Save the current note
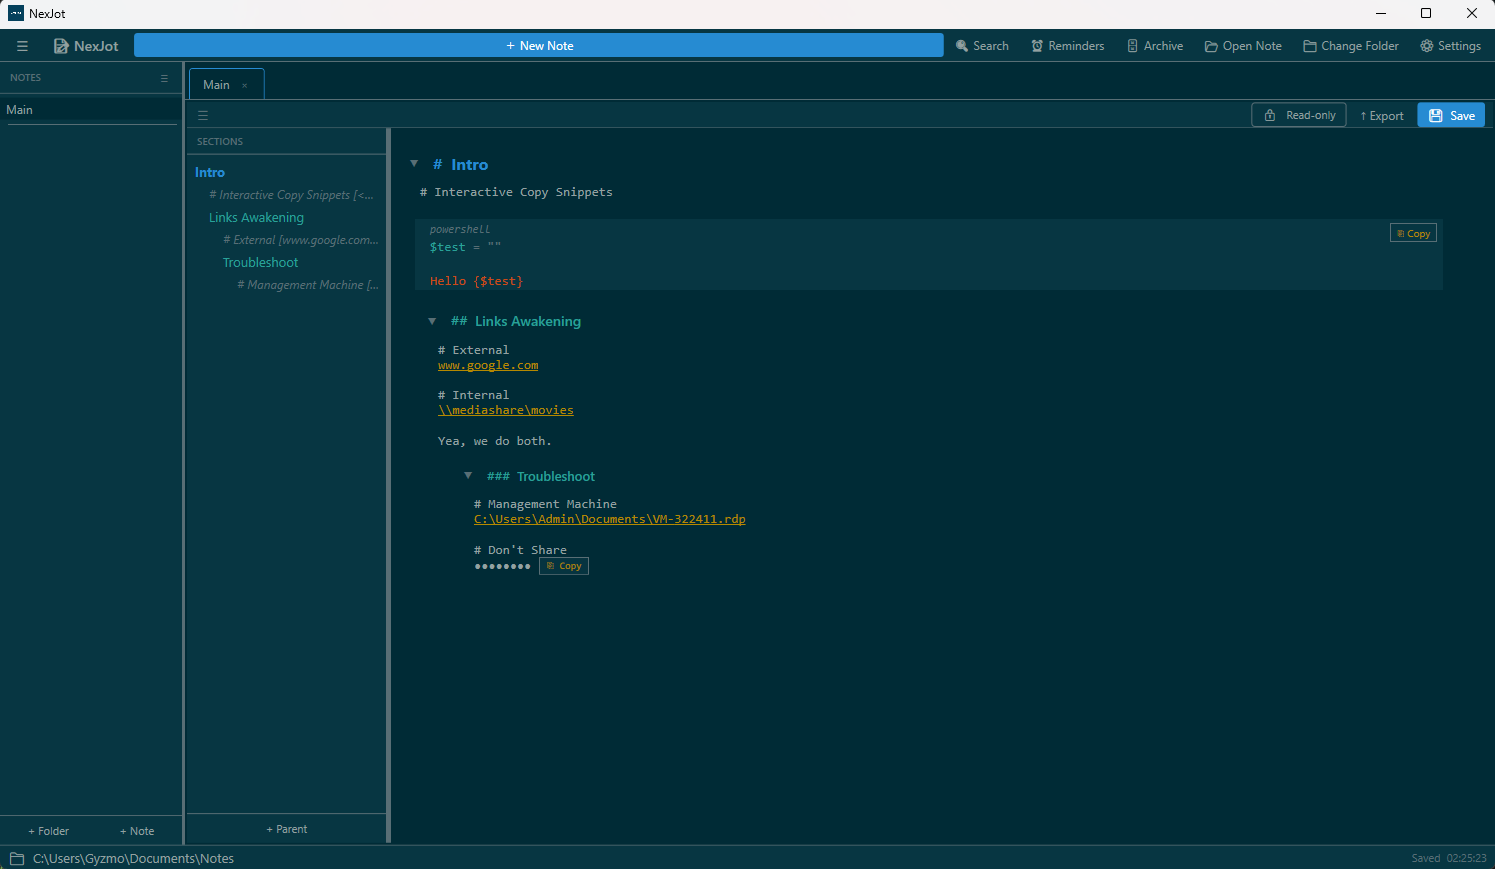Viewport: 1495px width, 869px height. coord(1451,115)
